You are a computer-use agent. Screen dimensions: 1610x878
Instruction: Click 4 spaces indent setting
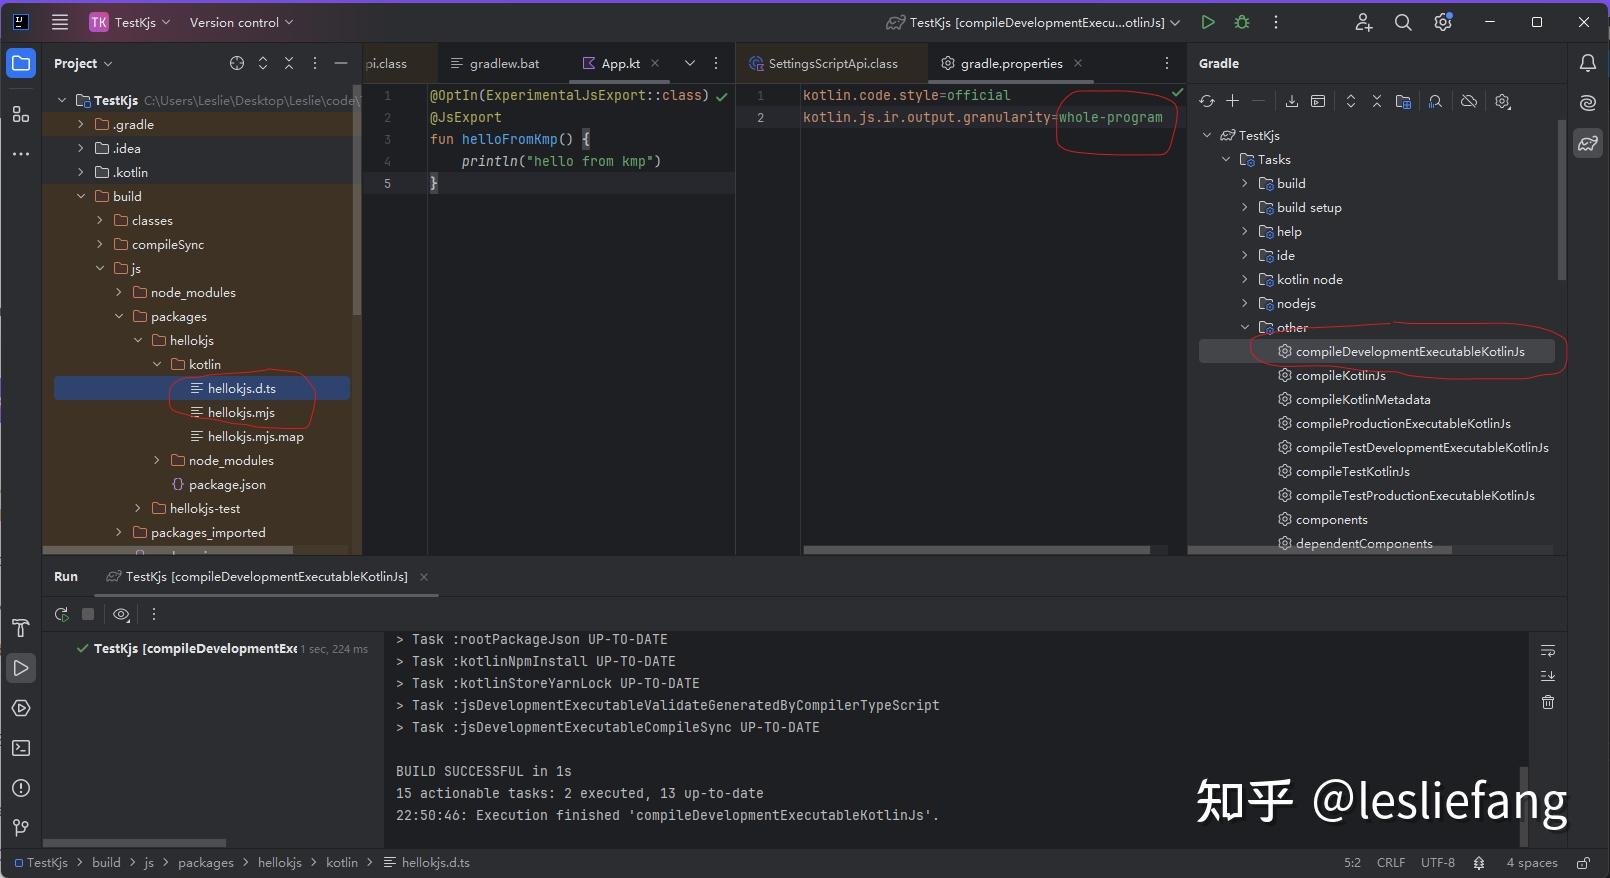pyautogui.click(x=1532, y=863)
